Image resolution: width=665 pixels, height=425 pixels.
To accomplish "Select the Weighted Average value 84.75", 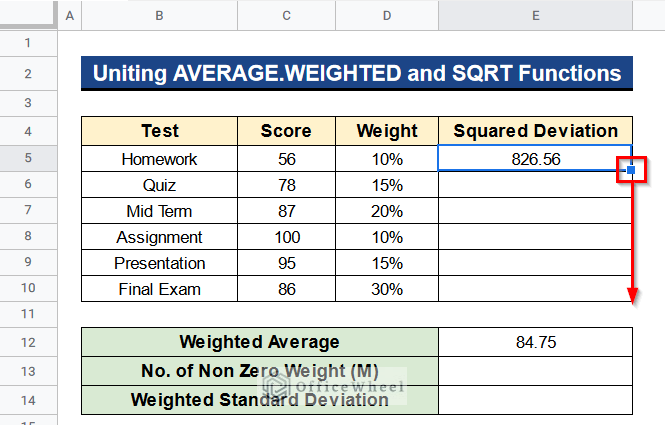I will tap(535, 342).
